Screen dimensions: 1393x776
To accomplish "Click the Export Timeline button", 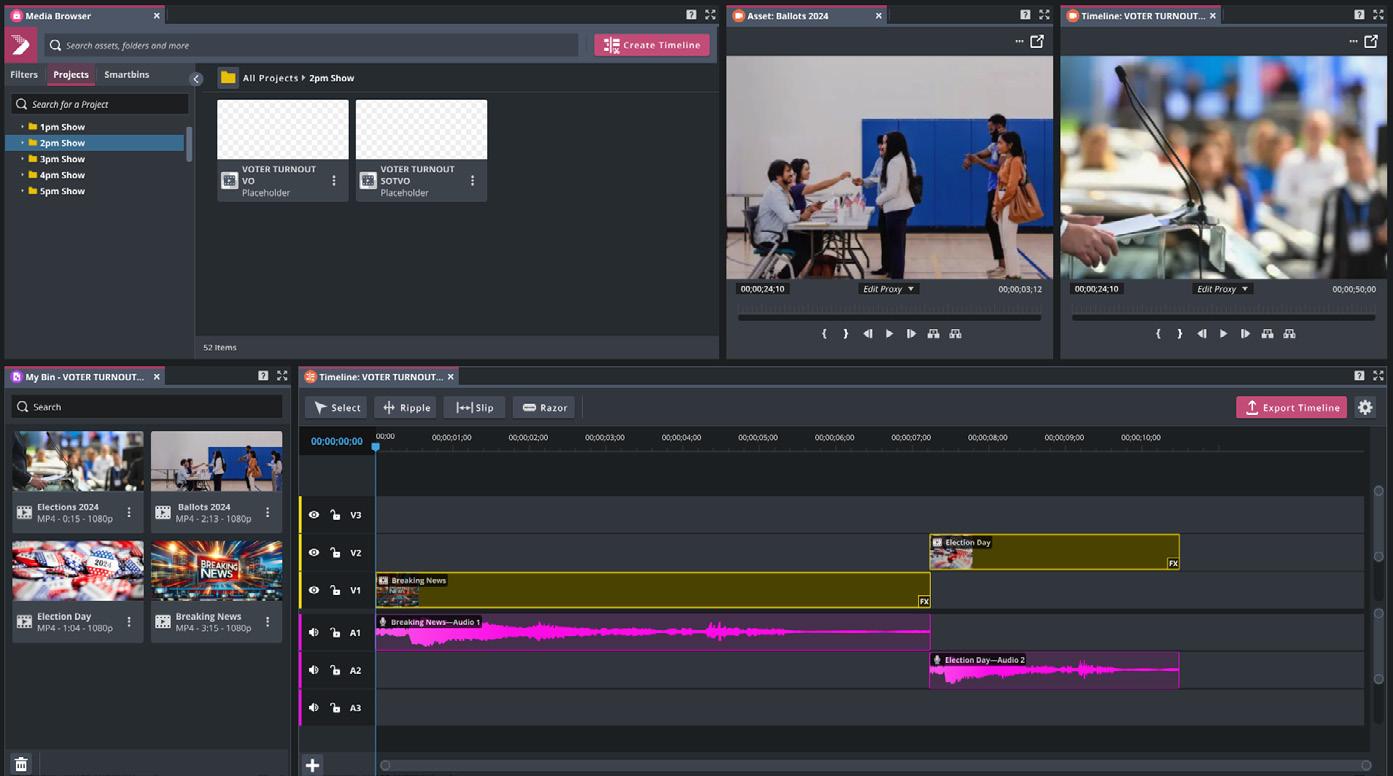I will pyautogui.click(x=1291, y=408).
